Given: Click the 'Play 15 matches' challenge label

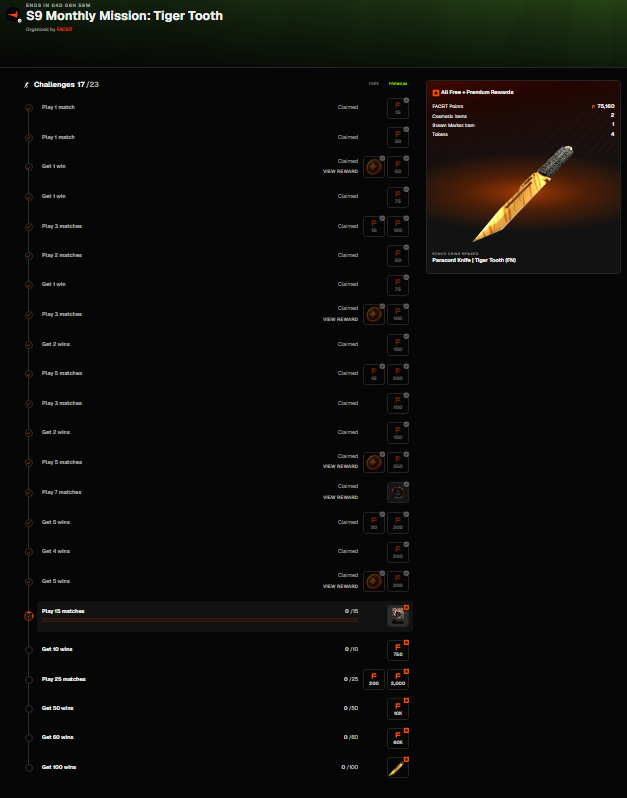Looking at the screenshot, I should 63,611.
